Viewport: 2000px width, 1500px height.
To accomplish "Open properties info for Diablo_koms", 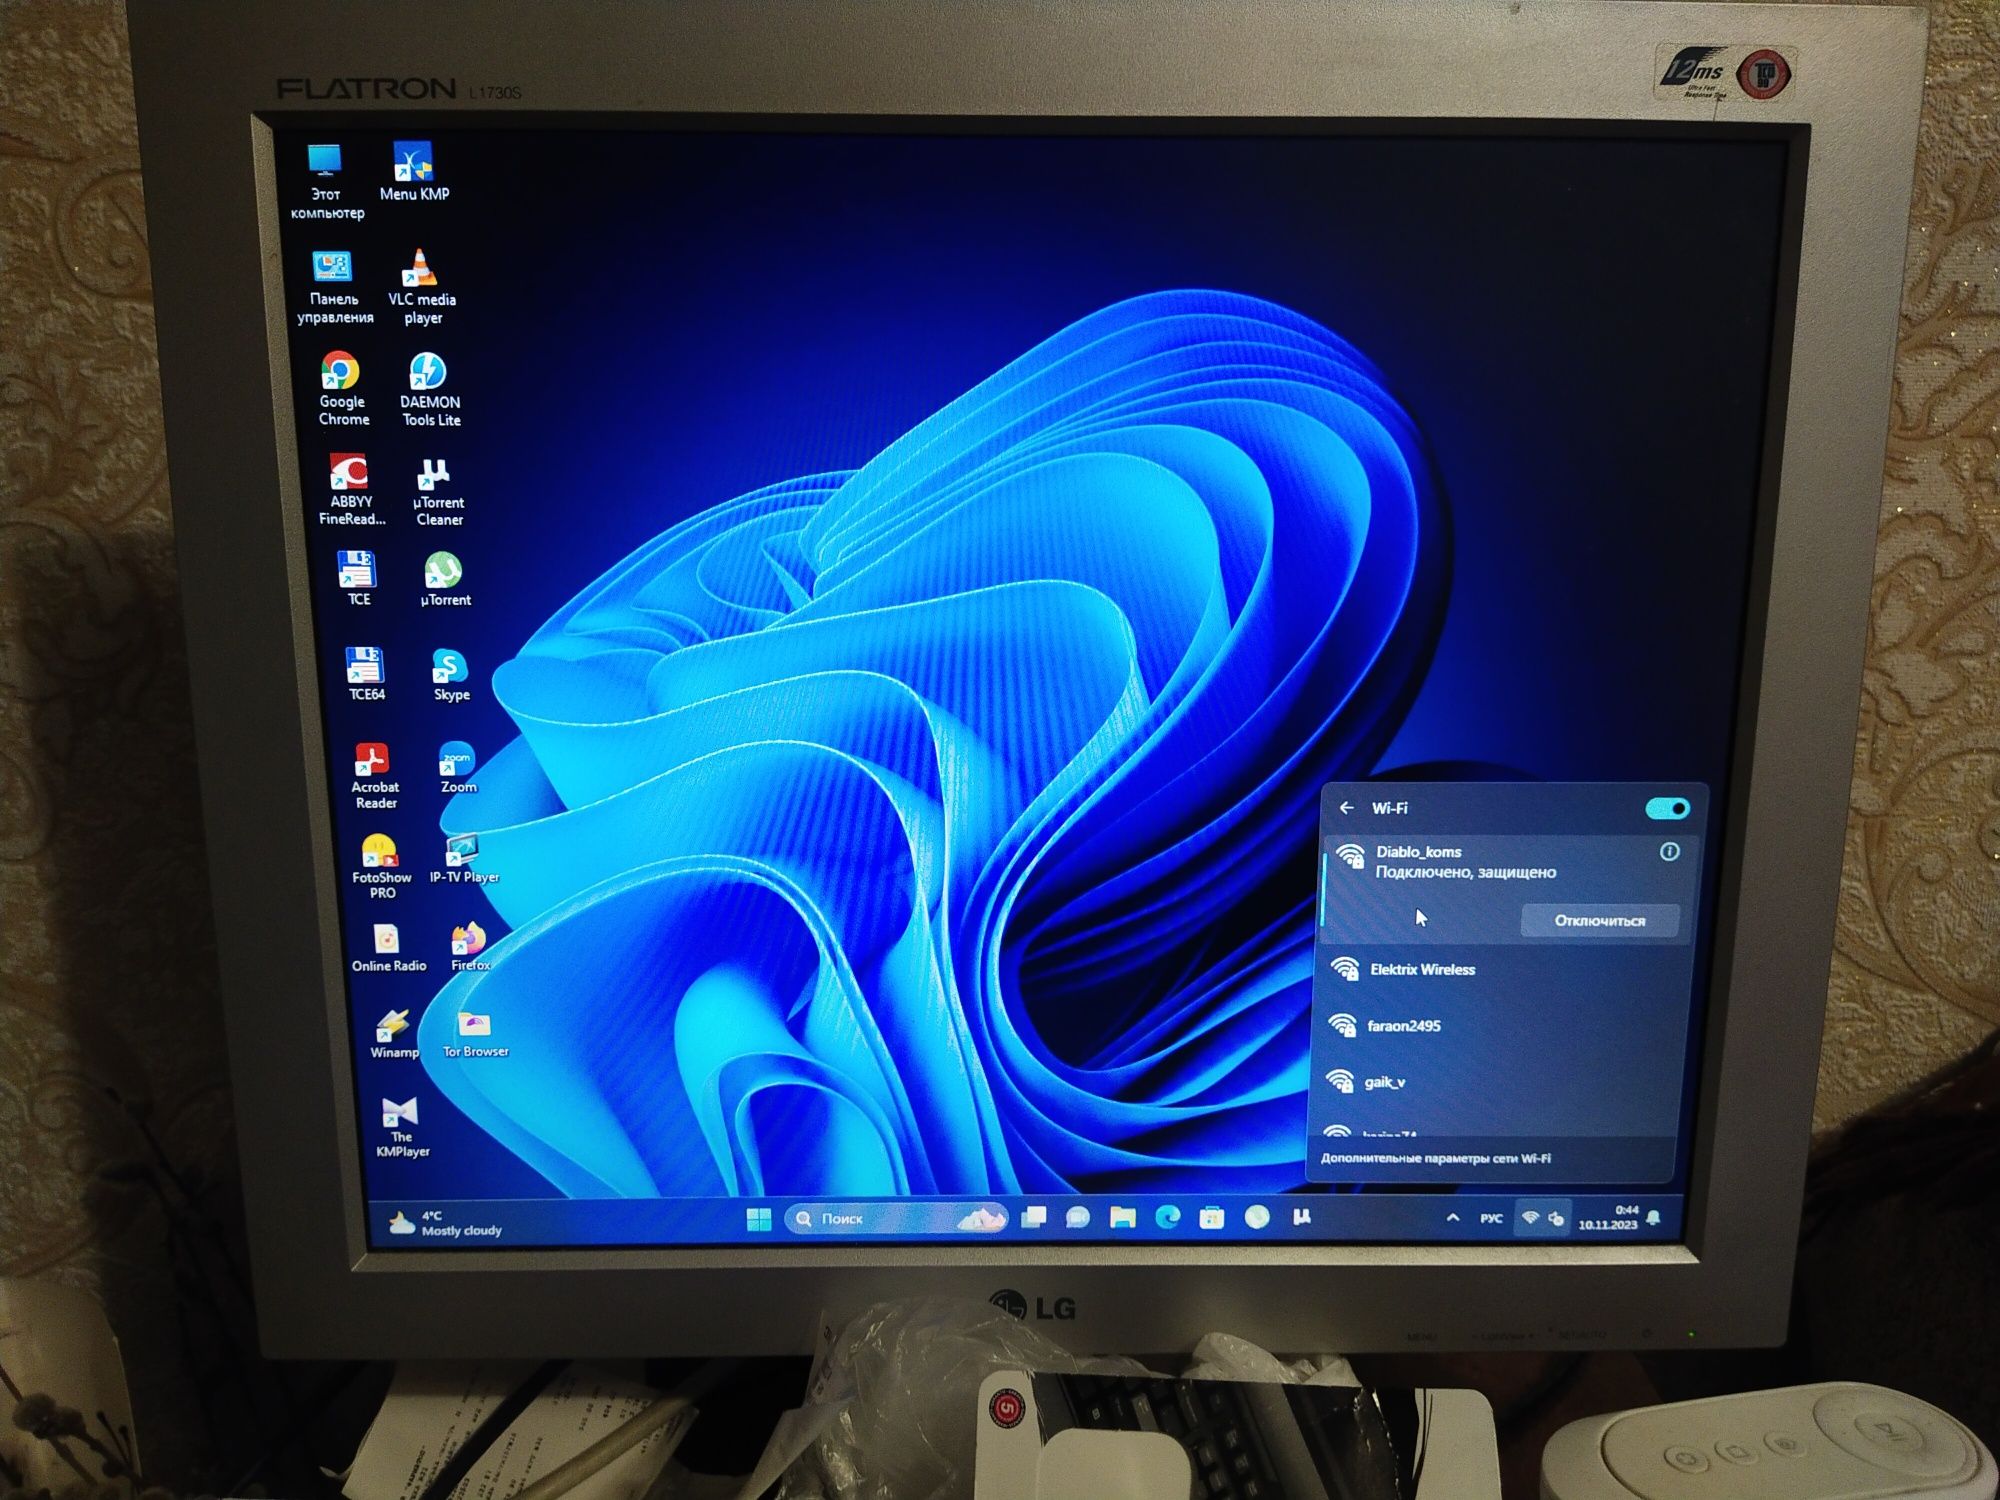I will pyautogui.click(x=1669, y=851).
